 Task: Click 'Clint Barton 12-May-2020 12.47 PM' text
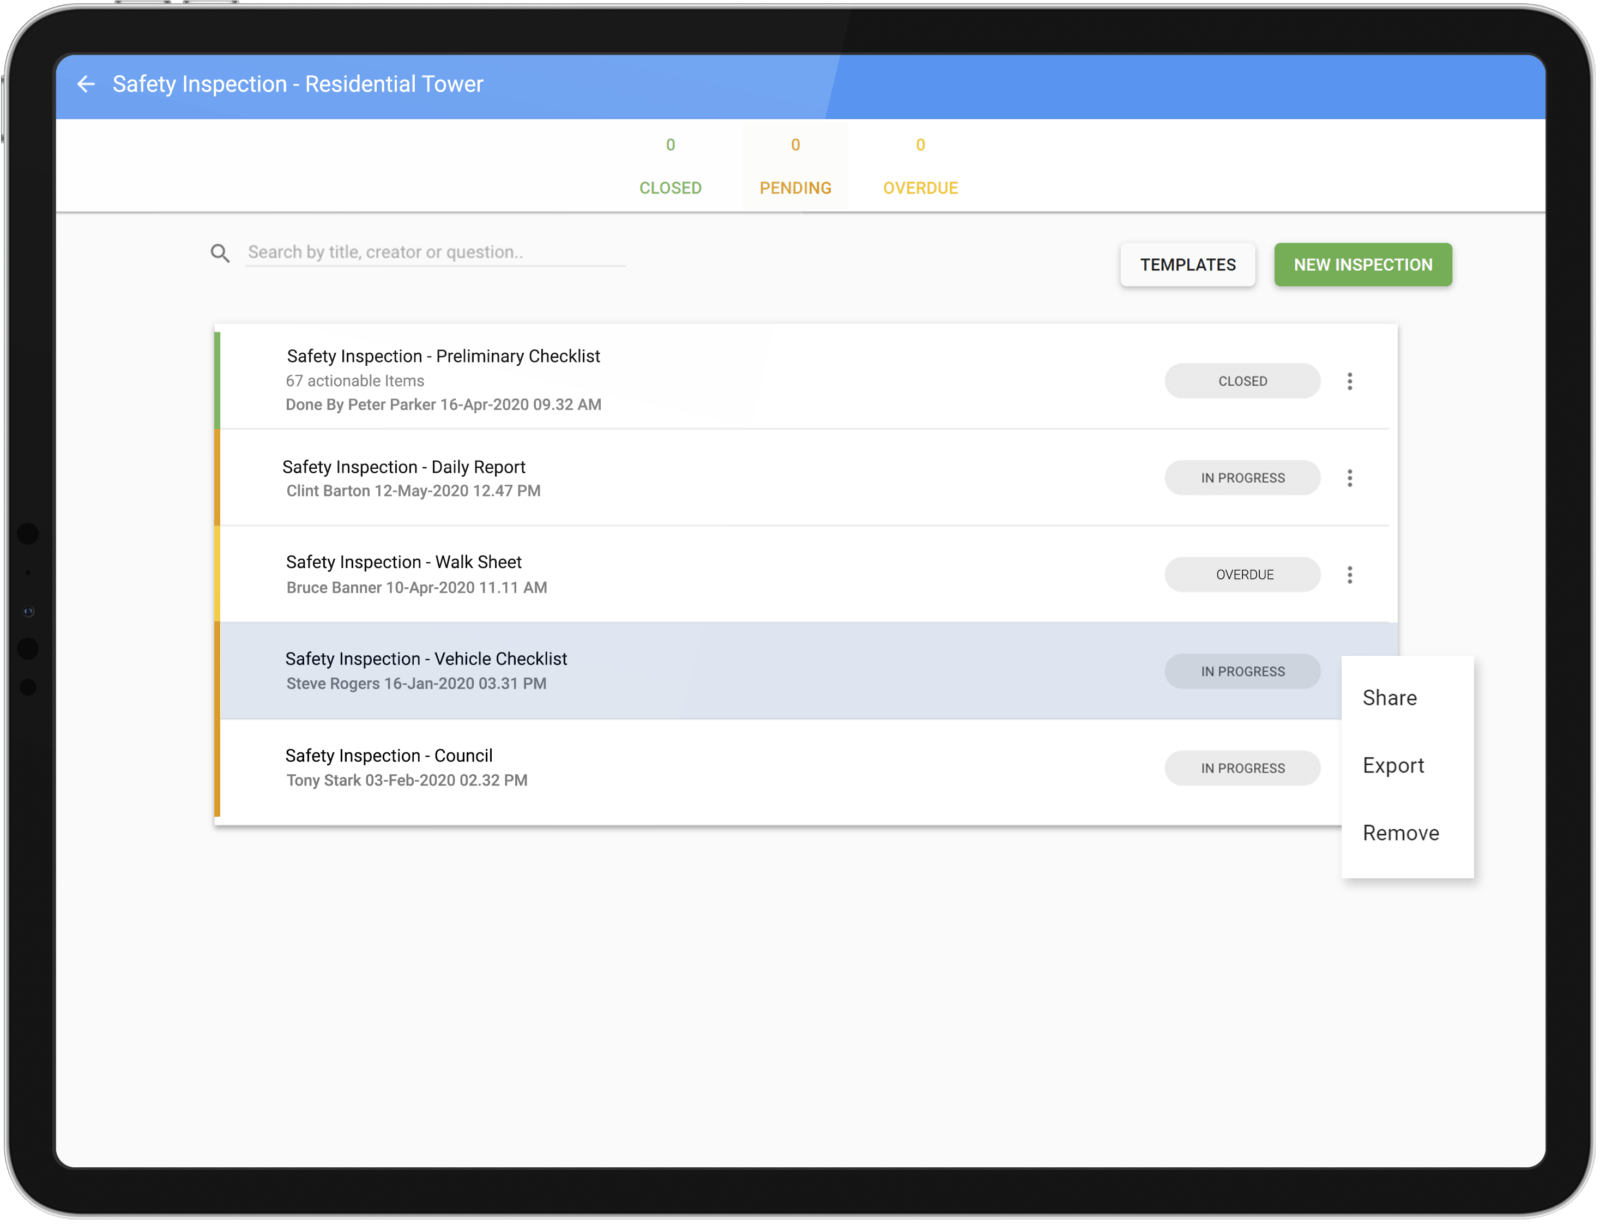[413, 491]
